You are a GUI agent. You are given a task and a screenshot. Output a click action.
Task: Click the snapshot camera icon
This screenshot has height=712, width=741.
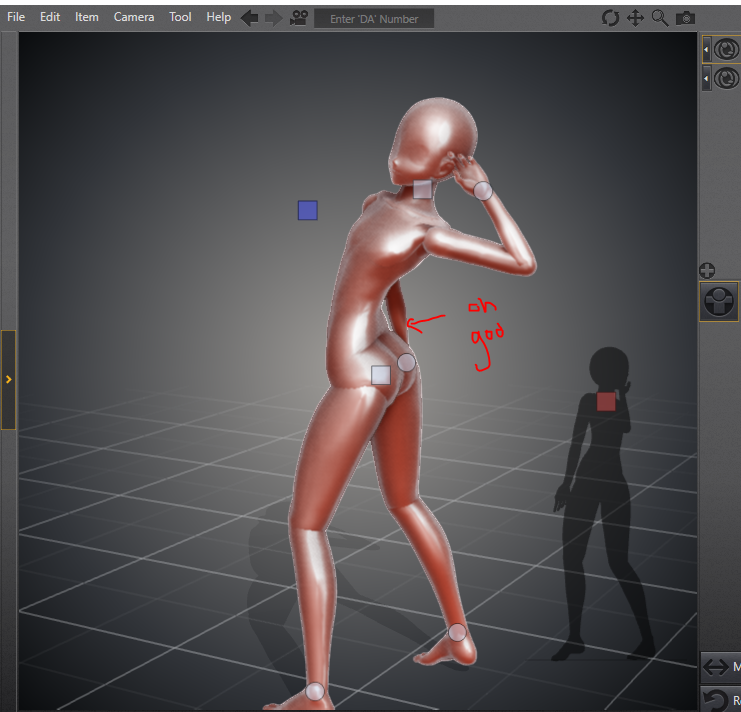(x=685, y=18)
